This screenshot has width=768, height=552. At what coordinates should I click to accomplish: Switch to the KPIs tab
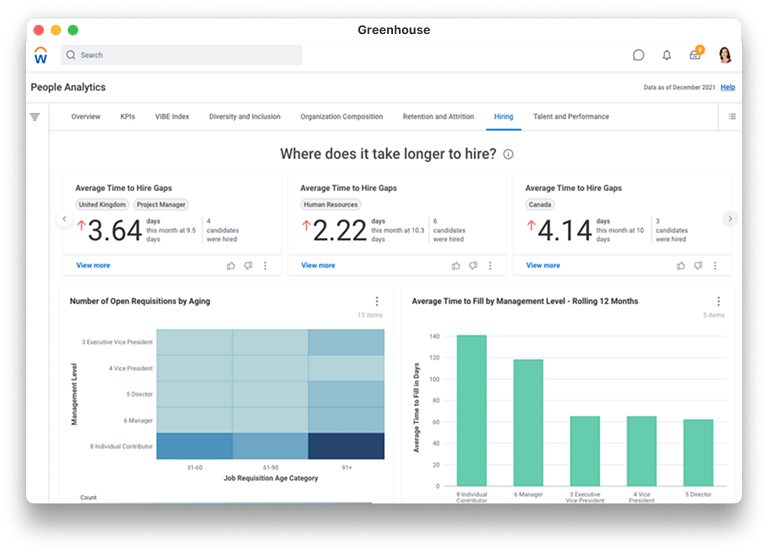pos(127,117)
